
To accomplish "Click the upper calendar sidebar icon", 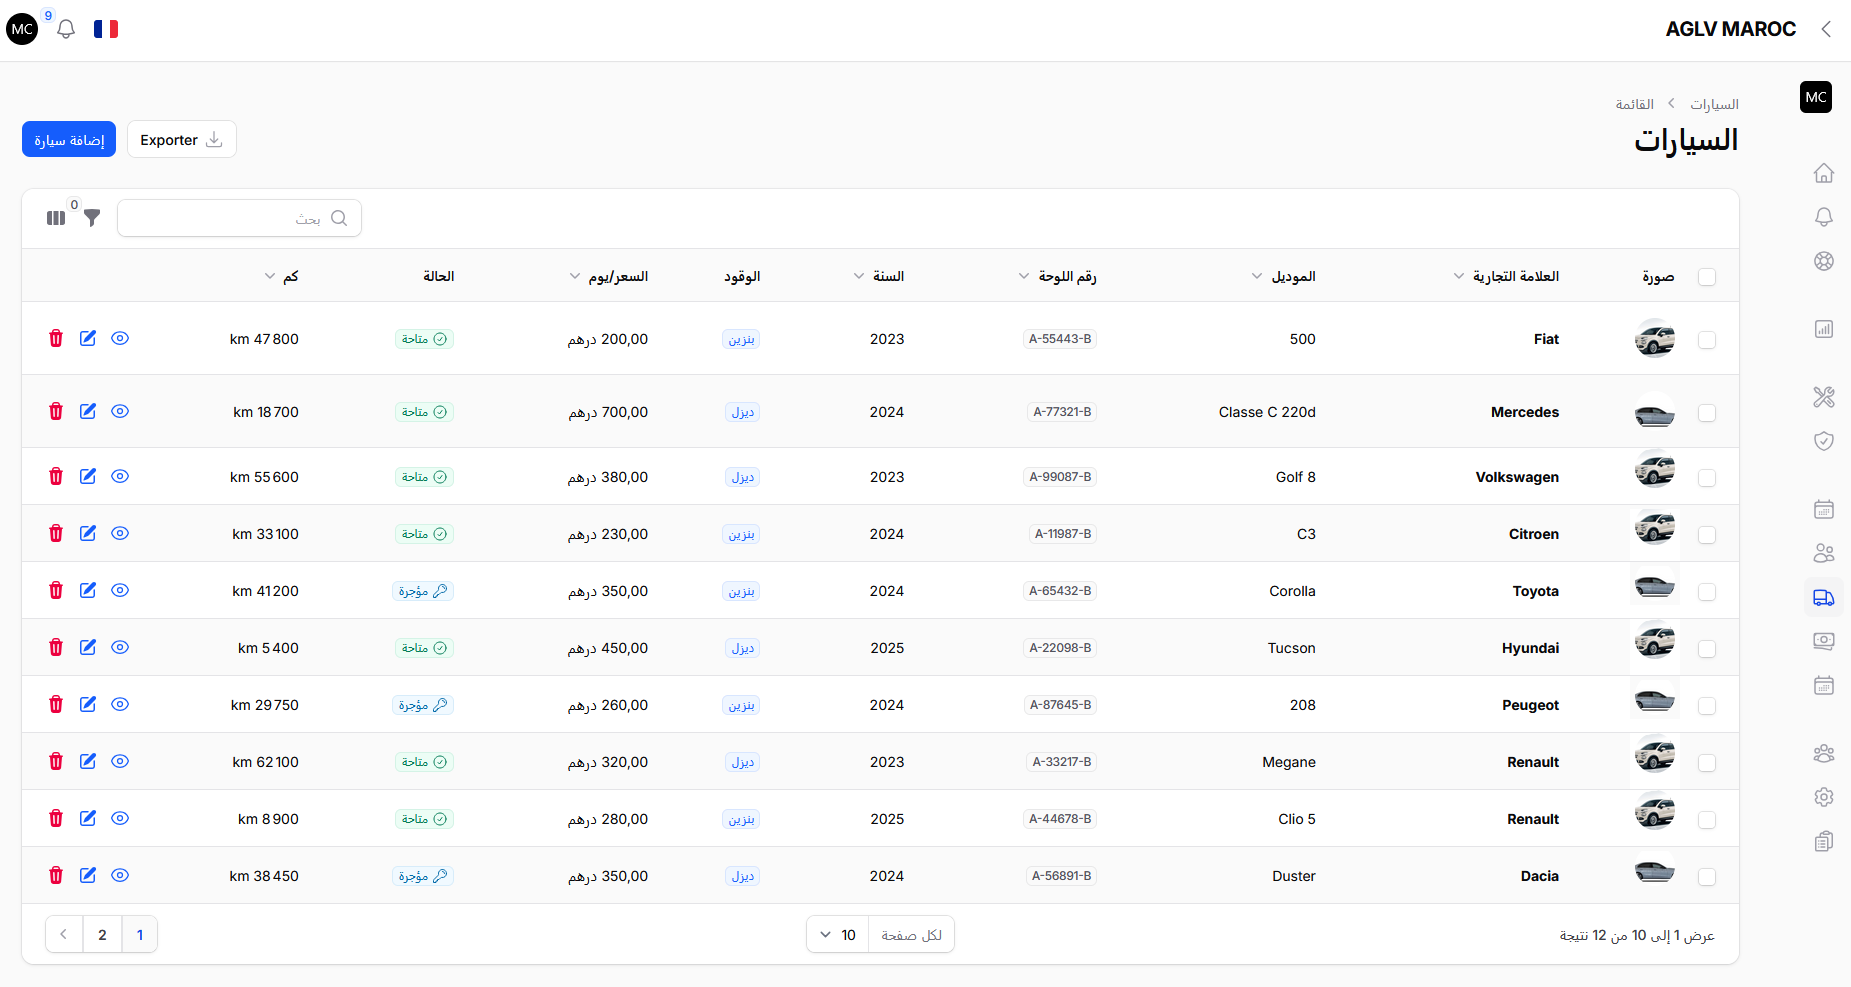I will [x=1824, y=509].
